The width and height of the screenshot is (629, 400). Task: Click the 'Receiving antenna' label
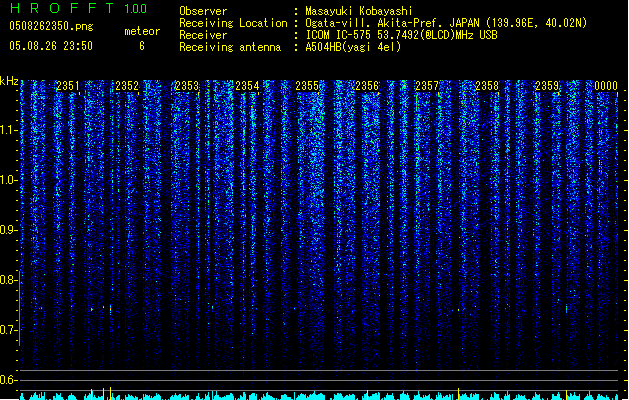230,47
